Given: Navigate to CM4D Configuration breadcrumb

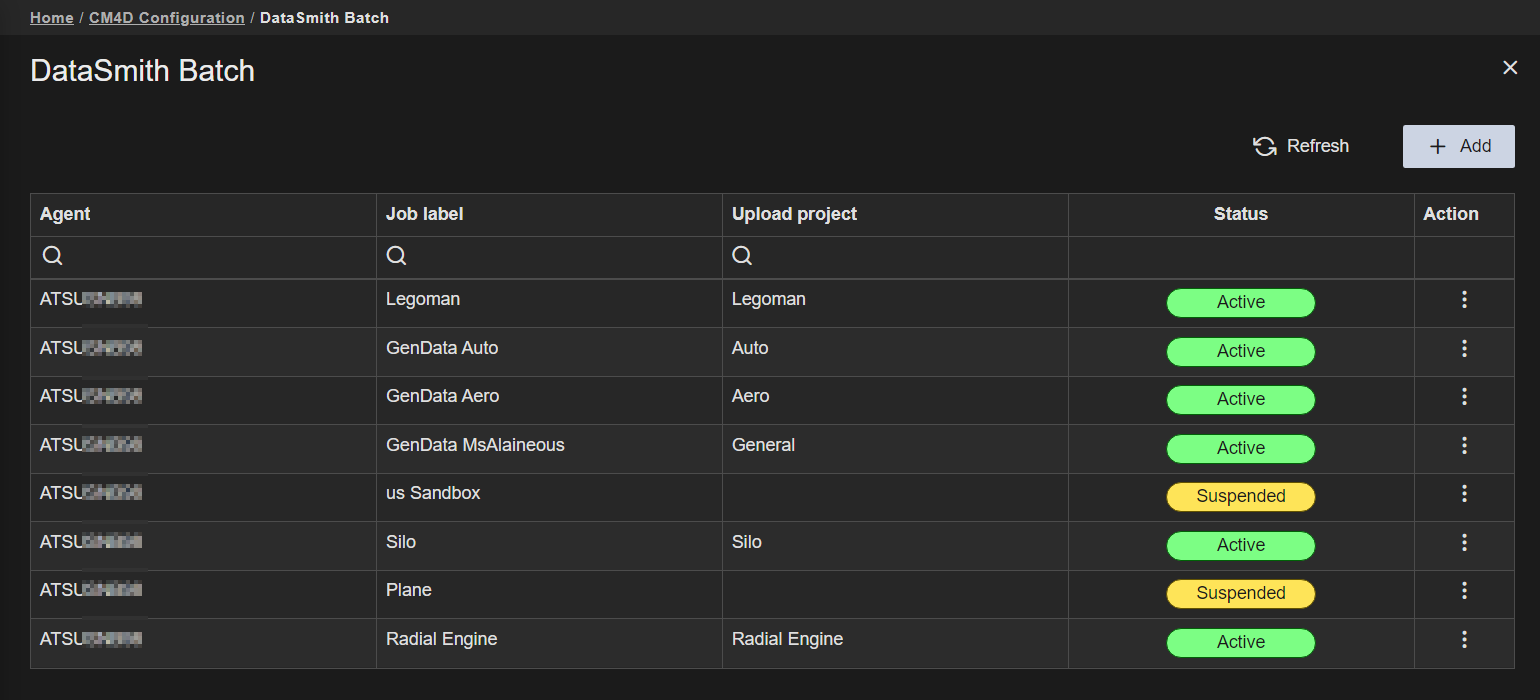Looking at the screenshot, I should 167,18.
